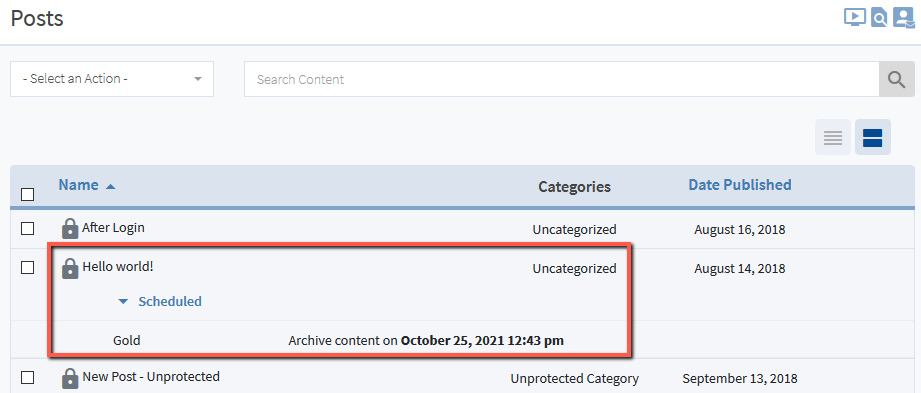Open the video tutorial icon
921x393 pixels.
click(x=855, y=18)
